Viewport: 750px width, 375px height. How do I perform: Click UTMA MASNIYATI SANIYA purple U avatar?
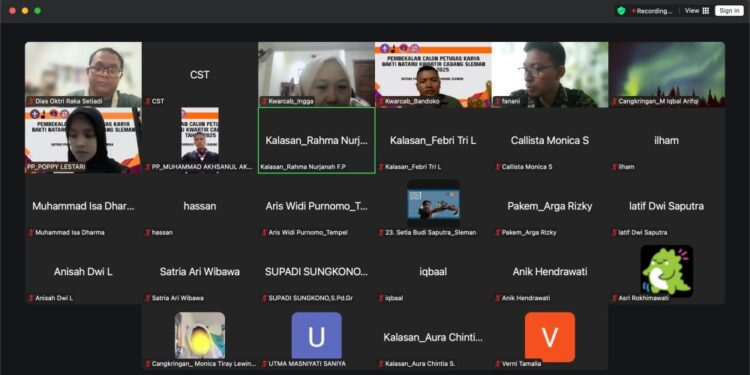(x=317, y=335)
